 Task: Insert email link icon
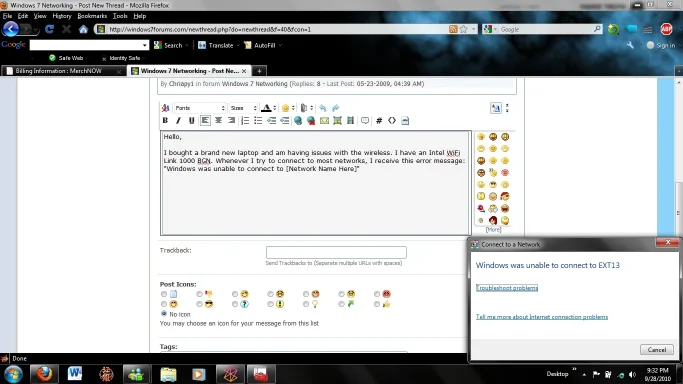pyautogui.click(x=325, y=121)
